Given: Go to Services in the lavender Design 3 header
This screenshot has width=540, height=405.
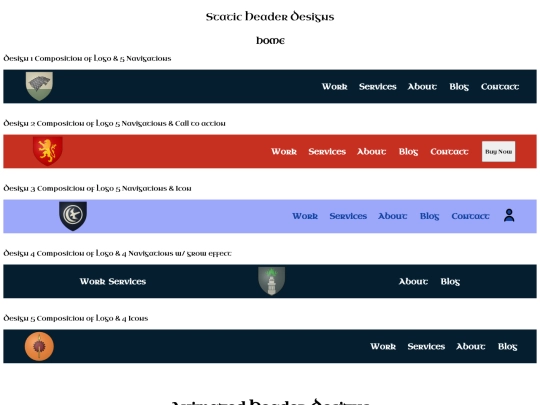Looking at the screenshot, I should tap(348, 216).
